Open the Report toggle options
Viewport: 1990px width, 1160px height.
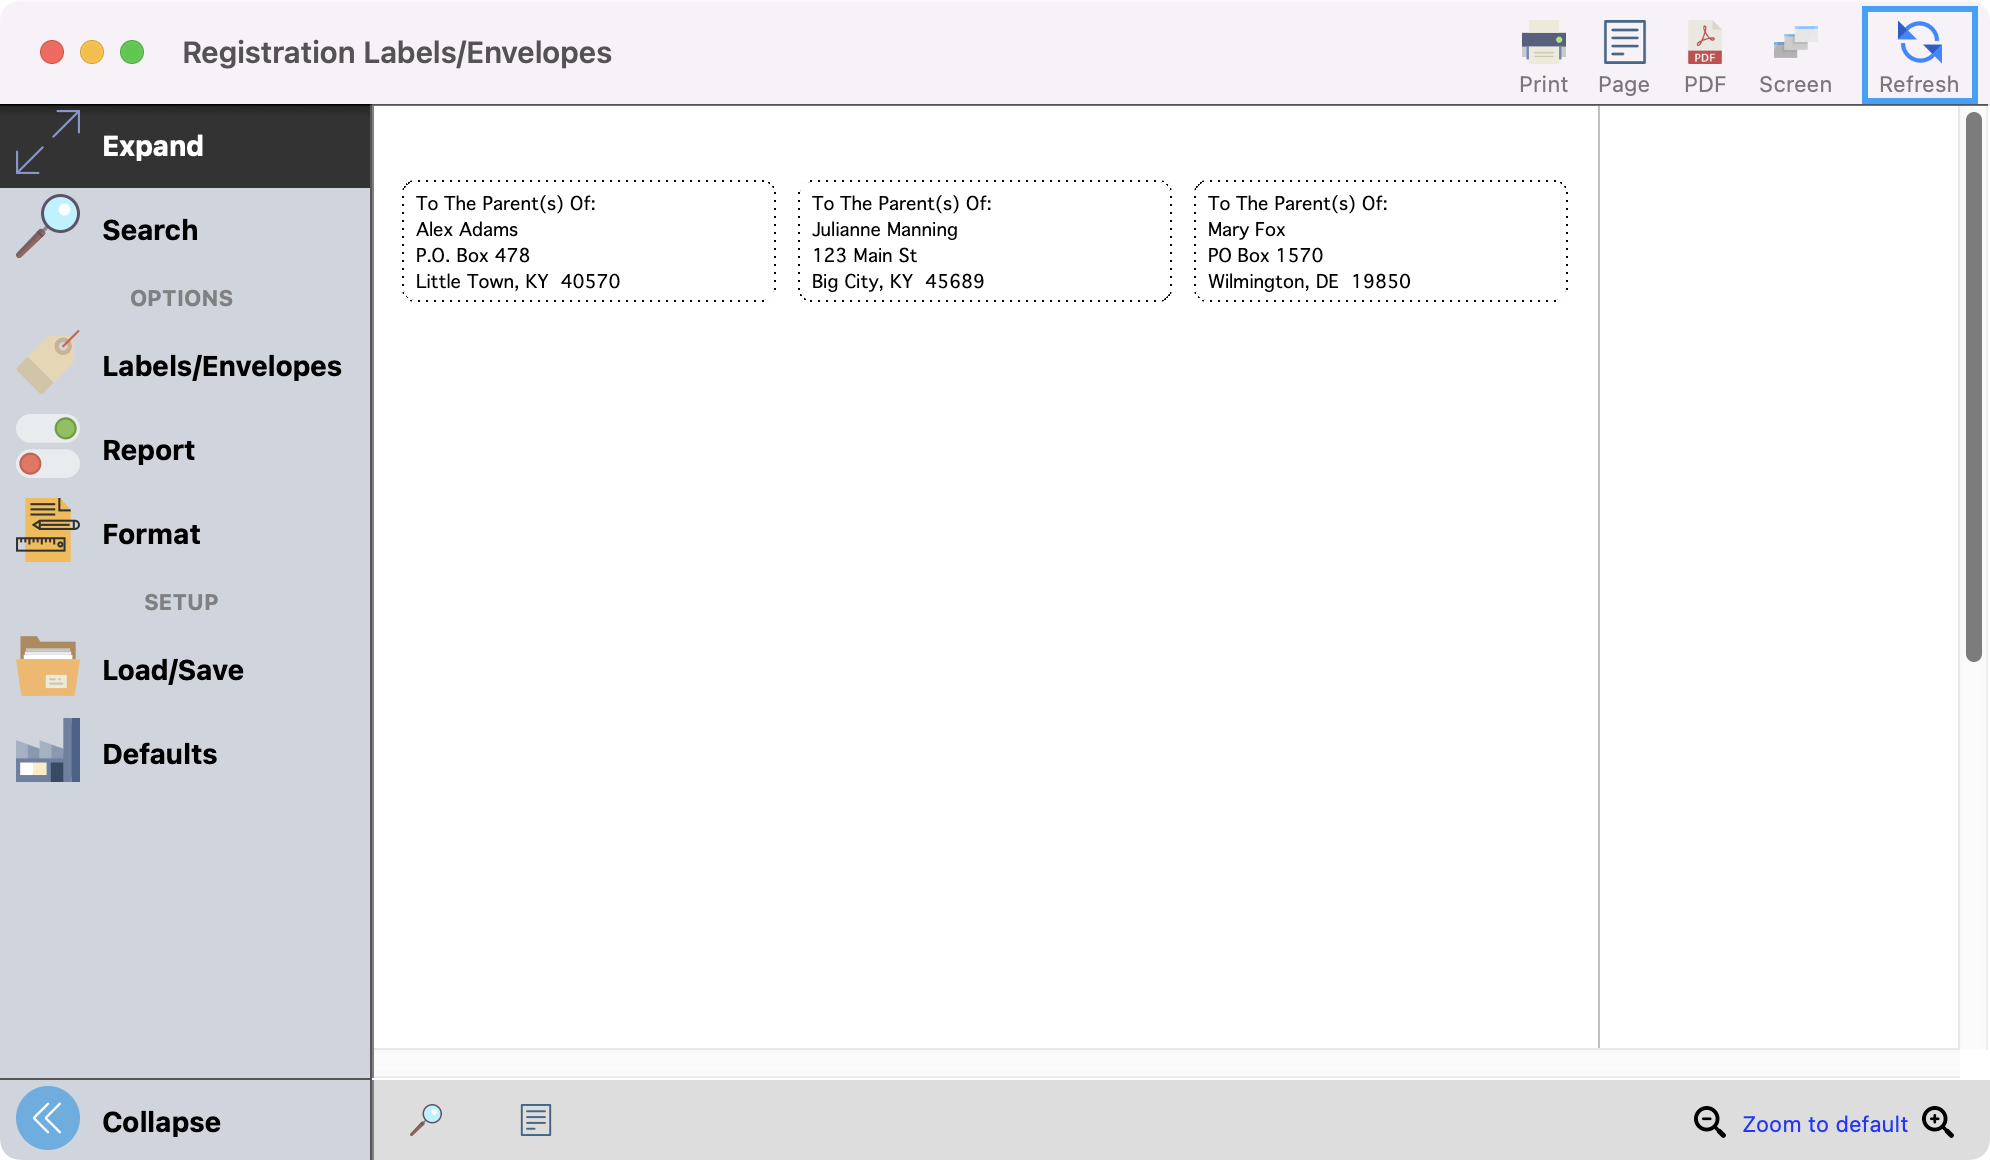point(48,448)
